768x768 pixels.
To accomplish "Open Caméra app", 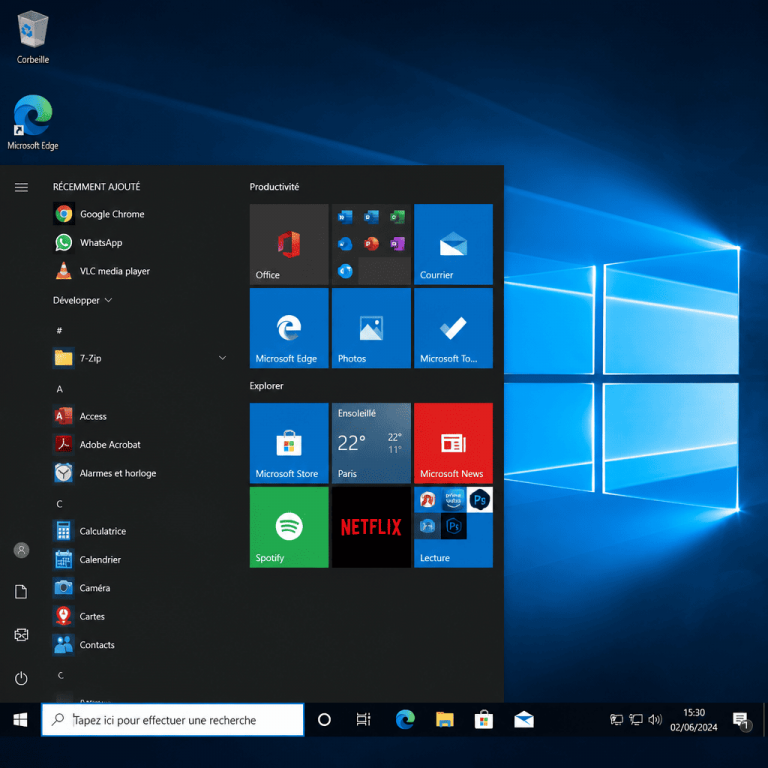I will click(x=139, y=588).
